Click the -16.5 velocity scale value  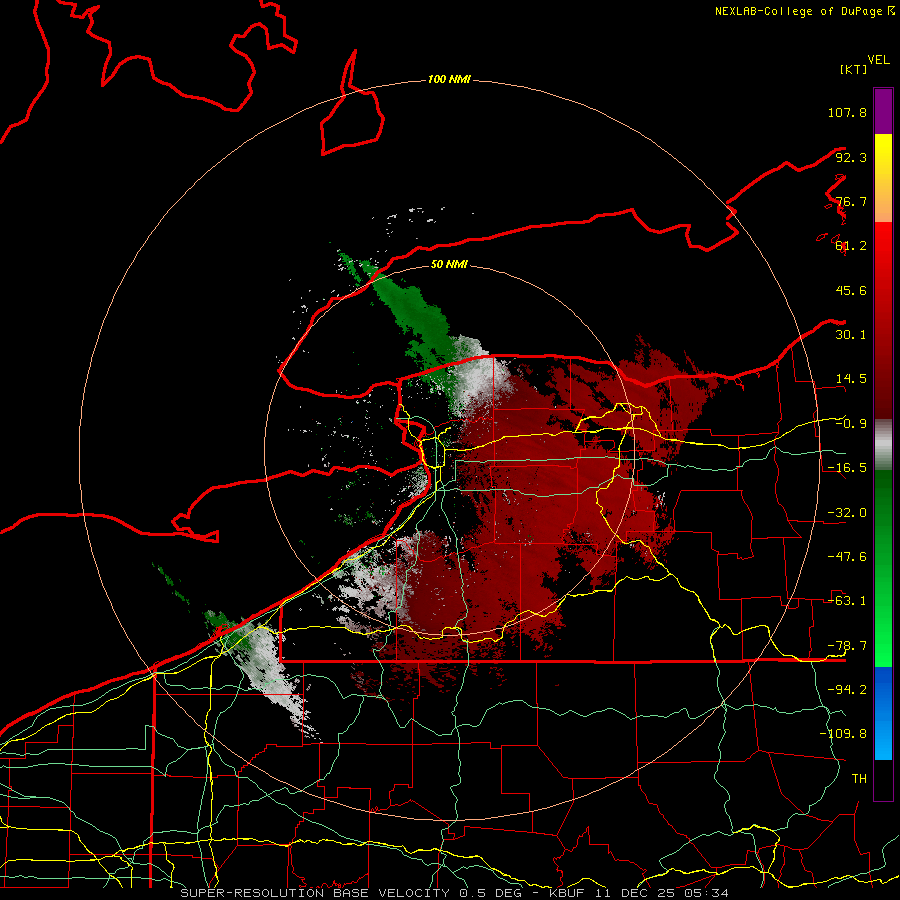pos(847,468)
